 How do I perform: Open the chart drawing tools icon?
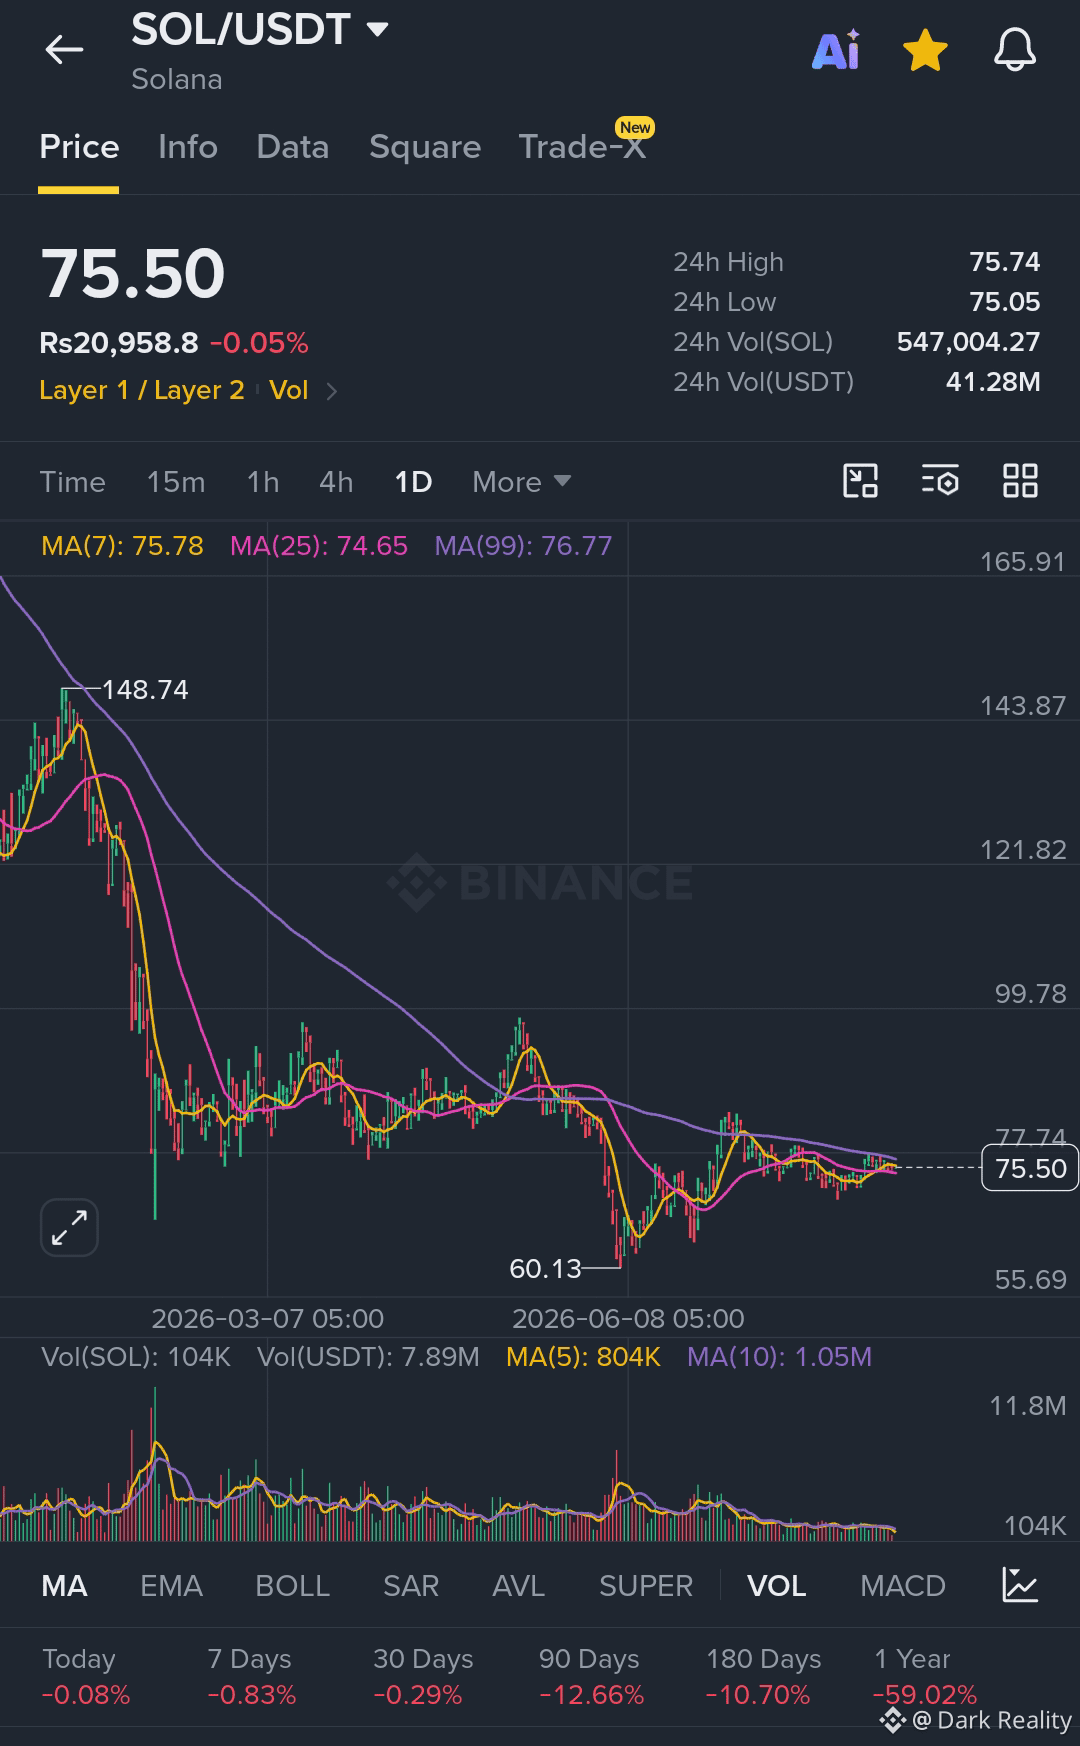click(x=861, y=481)
